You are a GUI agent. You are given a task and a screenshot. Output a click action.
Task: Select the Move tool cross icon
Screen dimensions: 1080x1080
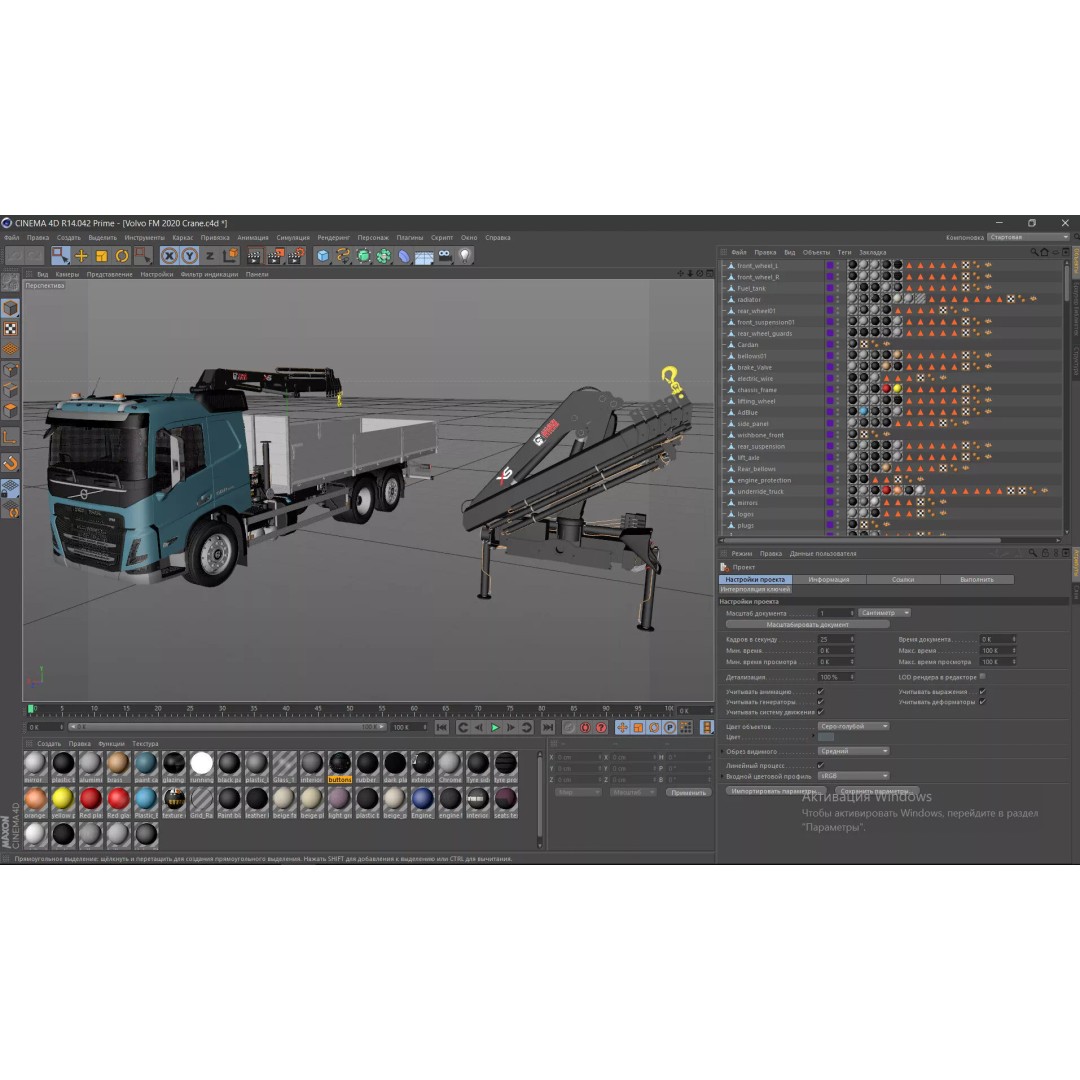pos(81,256)
